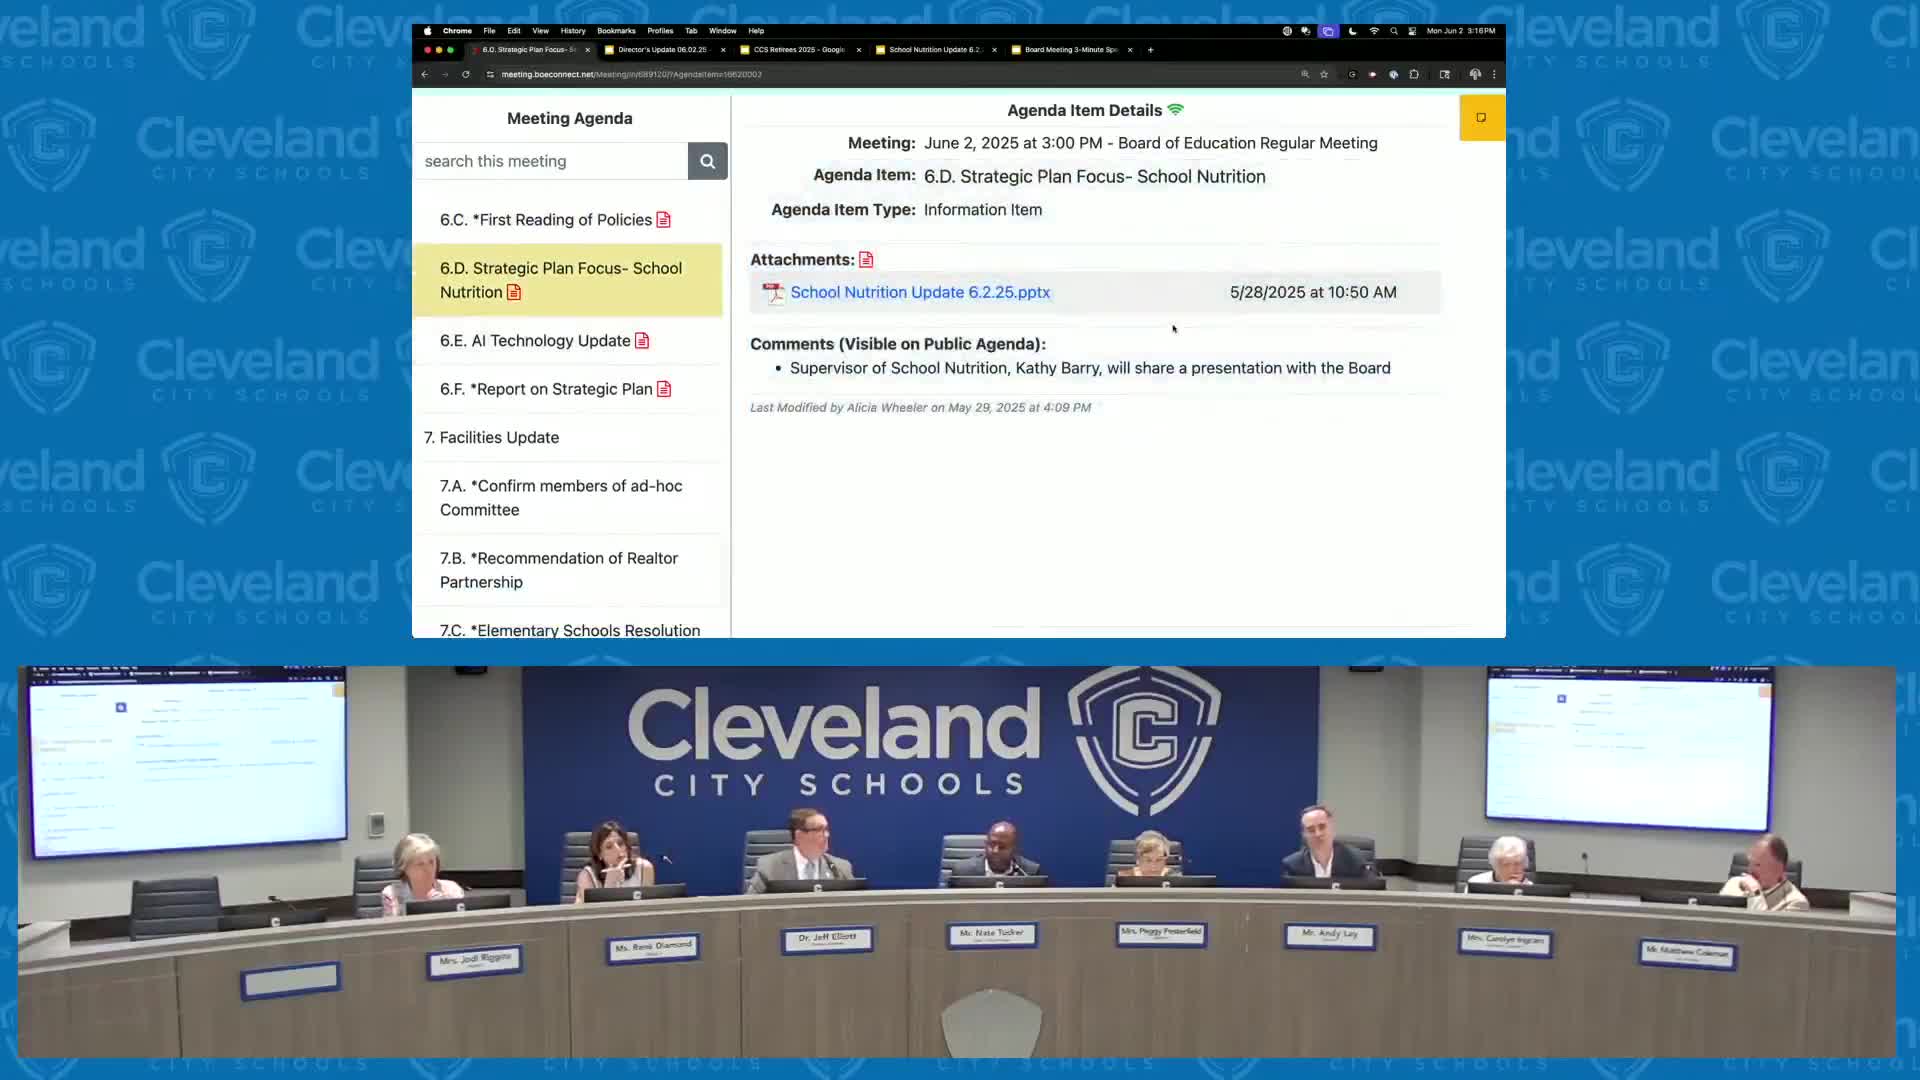Click the search magnifier button in Meeting Agenda
Image resolution: width=1920 pixels, height=1080 pixels.
[x=707, y=161]
